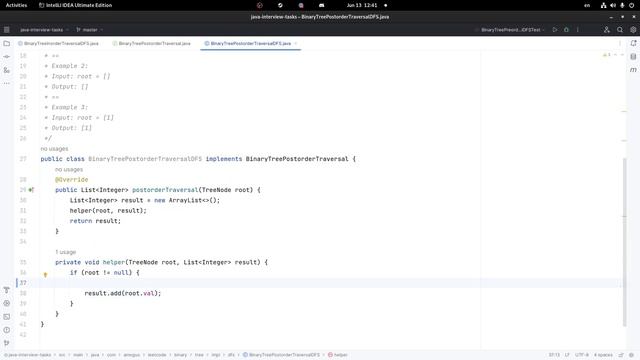Open the Services tool window
The width and height of the screenshot is (640, 360).
(x=7, y=303)
